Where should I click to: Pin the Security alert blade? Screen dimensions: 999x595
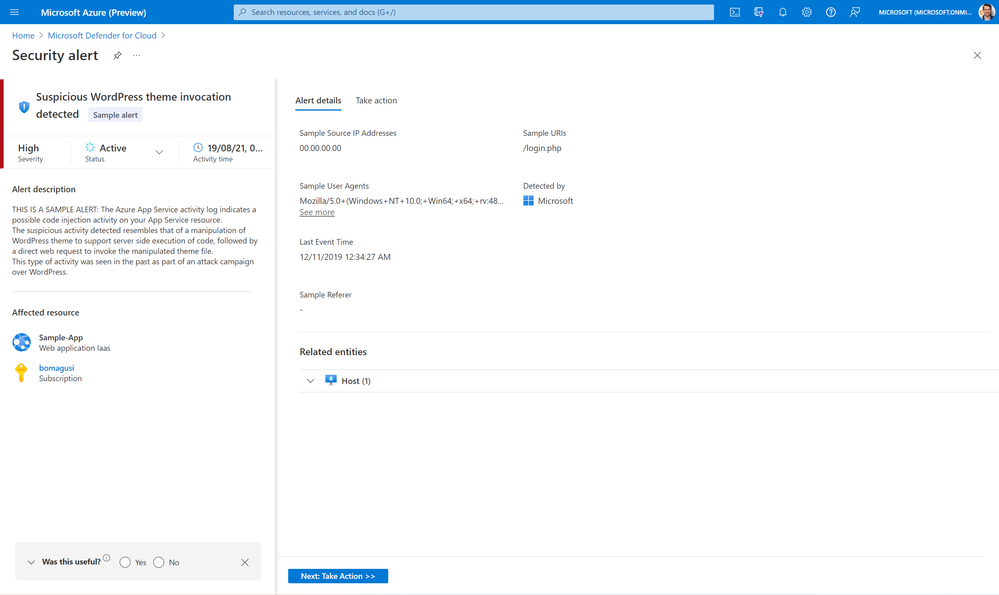117,55
